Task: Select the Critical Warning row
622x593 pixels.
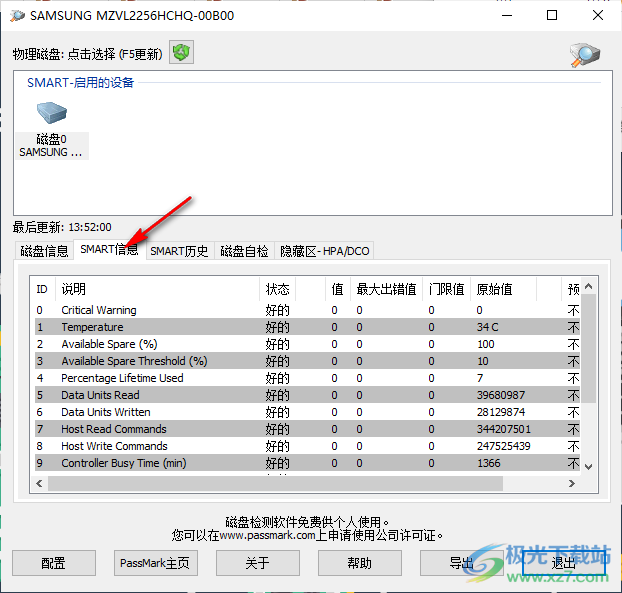Action: (x=307, y=310)
